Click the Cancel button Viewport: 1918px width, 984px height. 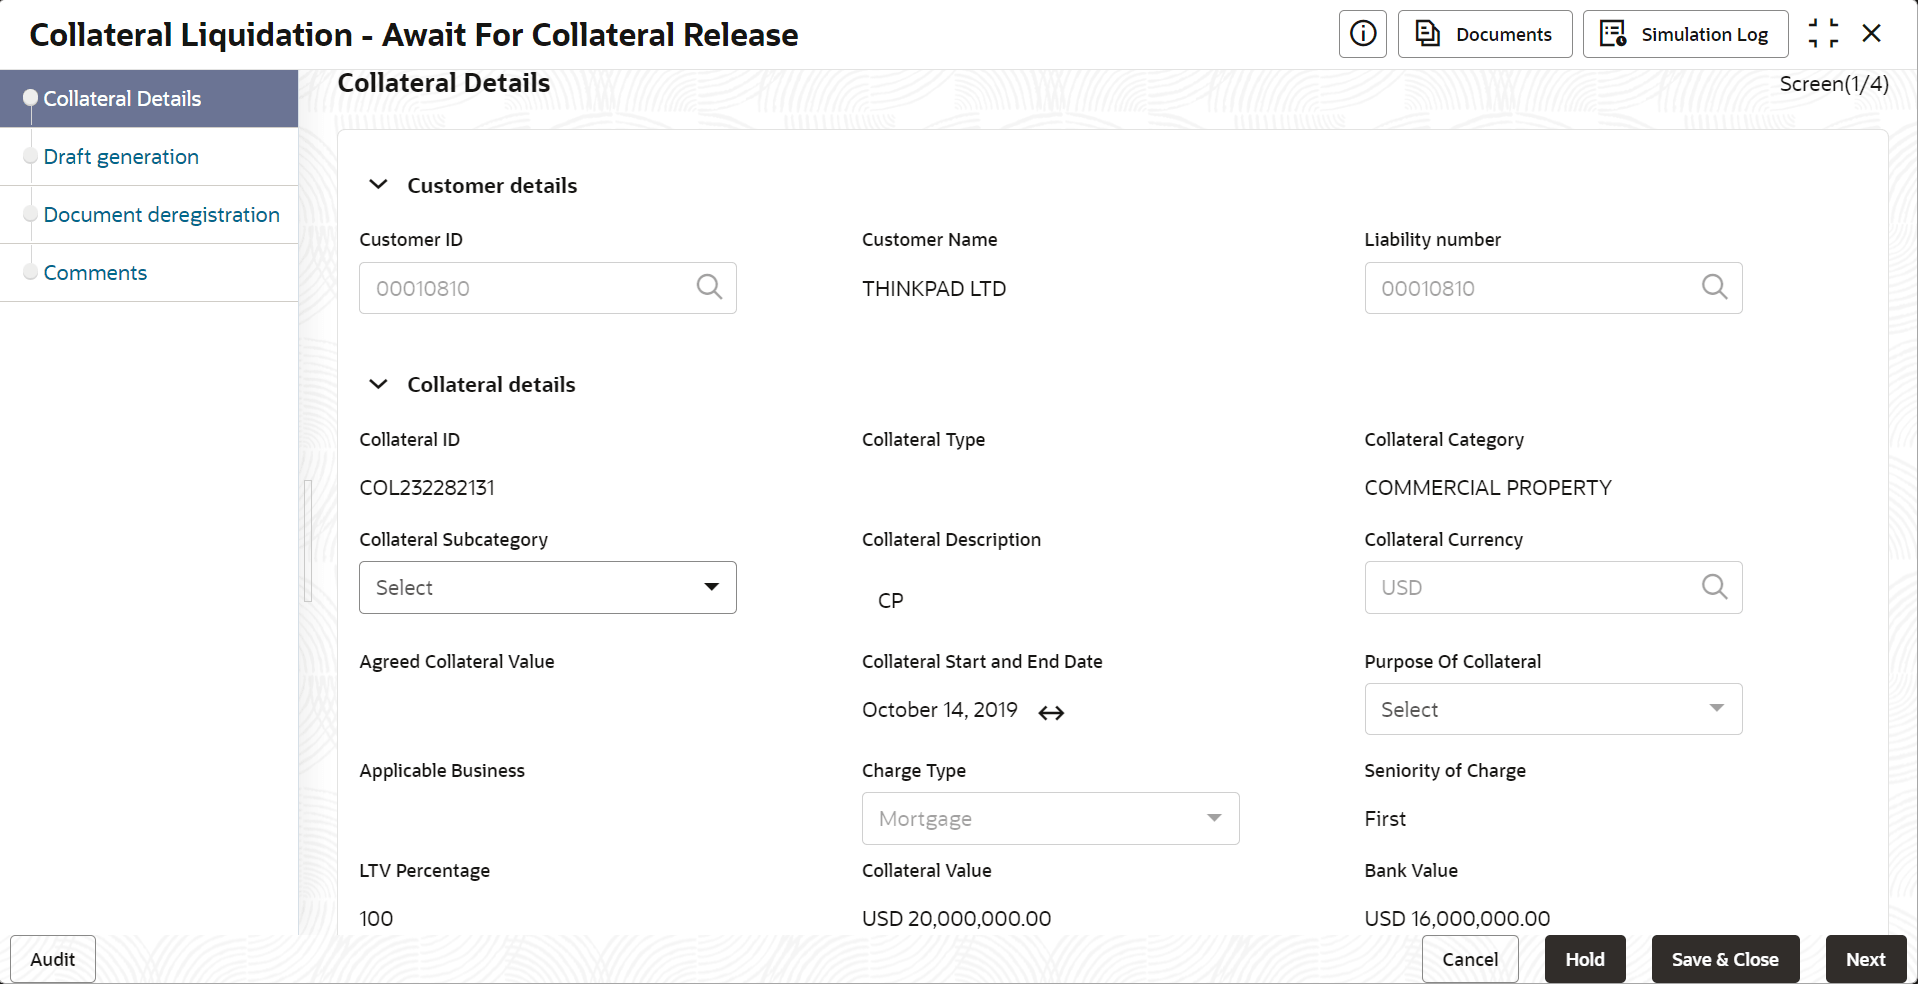[1470, 959]
